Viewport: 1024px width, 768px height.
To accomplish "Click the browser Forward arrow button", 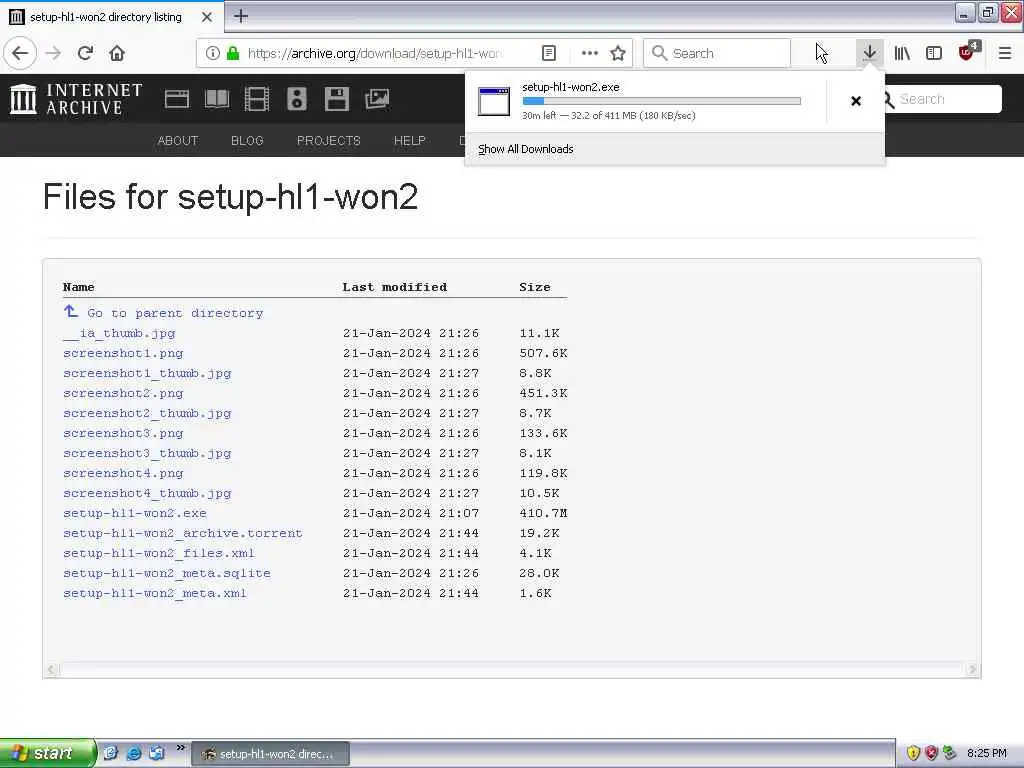I will (54, 53).
